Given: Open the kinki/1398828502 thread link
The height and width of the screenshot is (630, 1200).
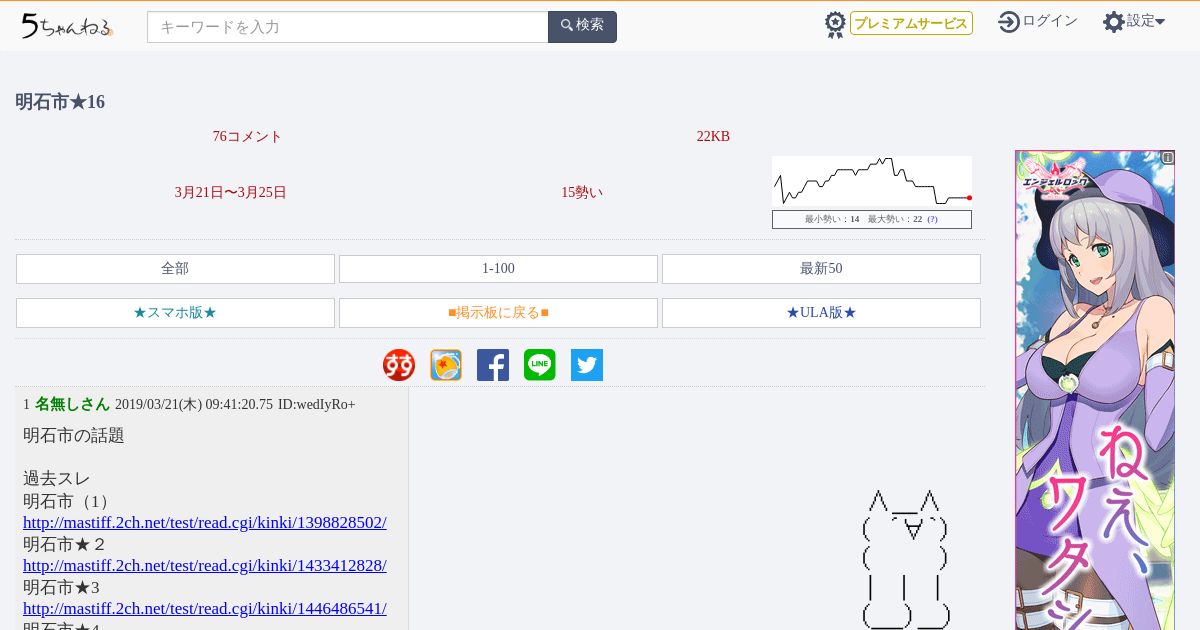Looking at the screenshot, I should click(x=205, y=522).
